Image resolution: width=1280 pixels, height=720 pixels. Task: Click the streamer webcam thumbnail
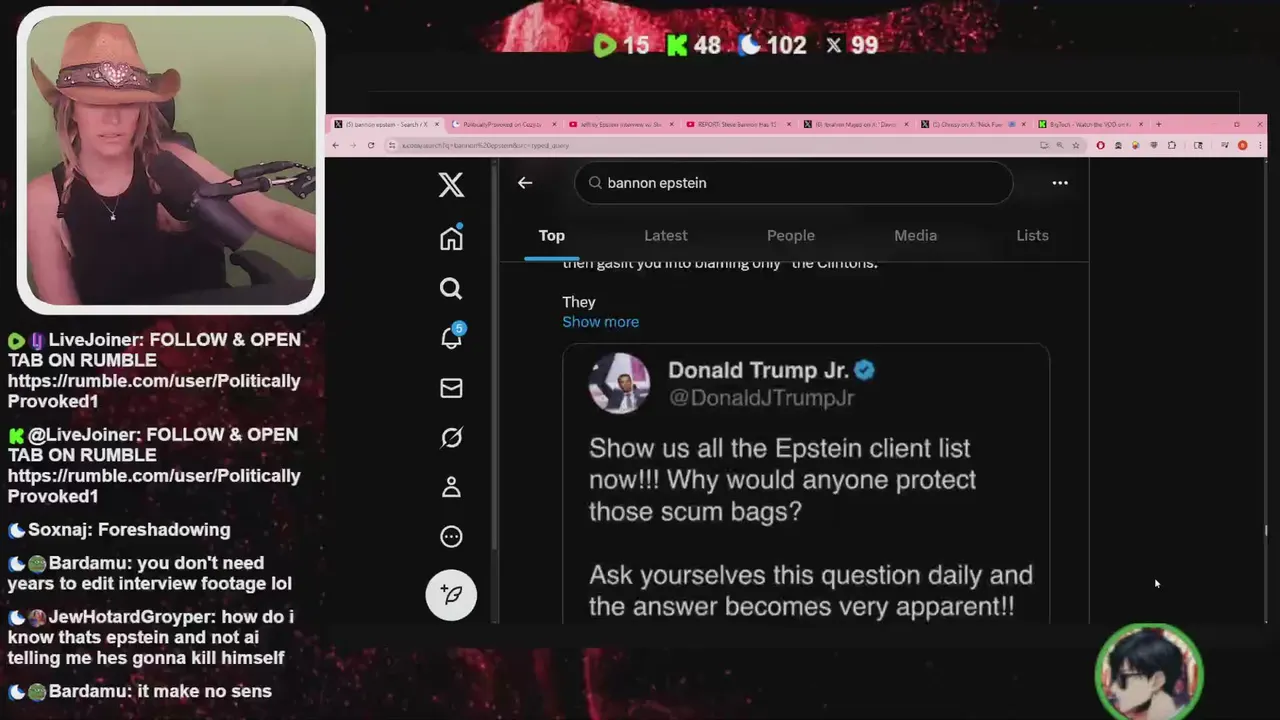pos(171,160)
